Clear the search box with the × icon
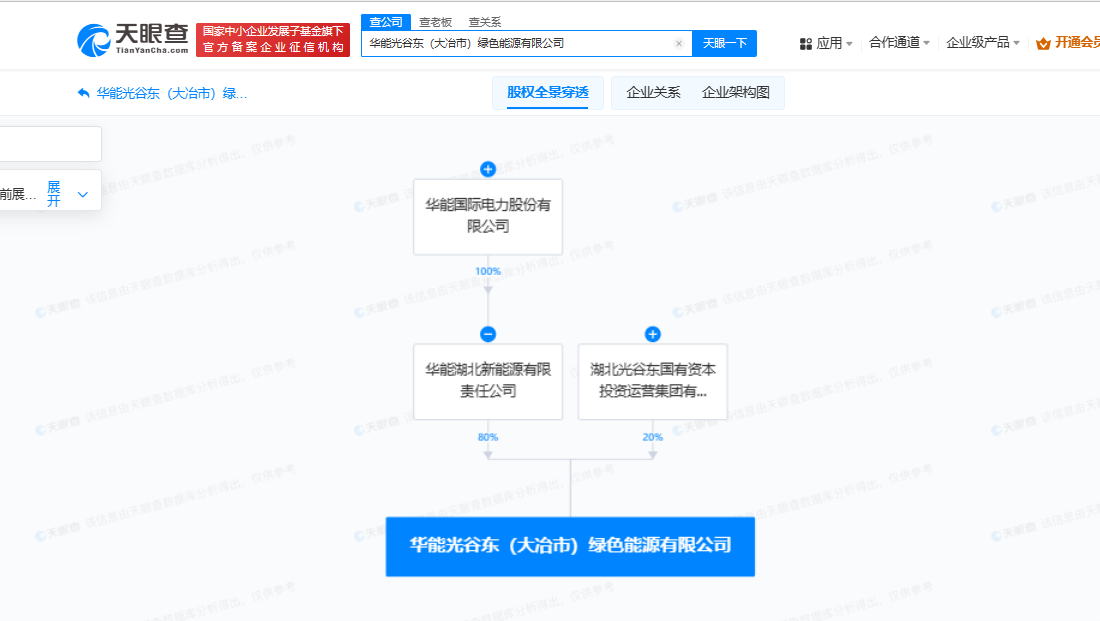 point(679,43)
